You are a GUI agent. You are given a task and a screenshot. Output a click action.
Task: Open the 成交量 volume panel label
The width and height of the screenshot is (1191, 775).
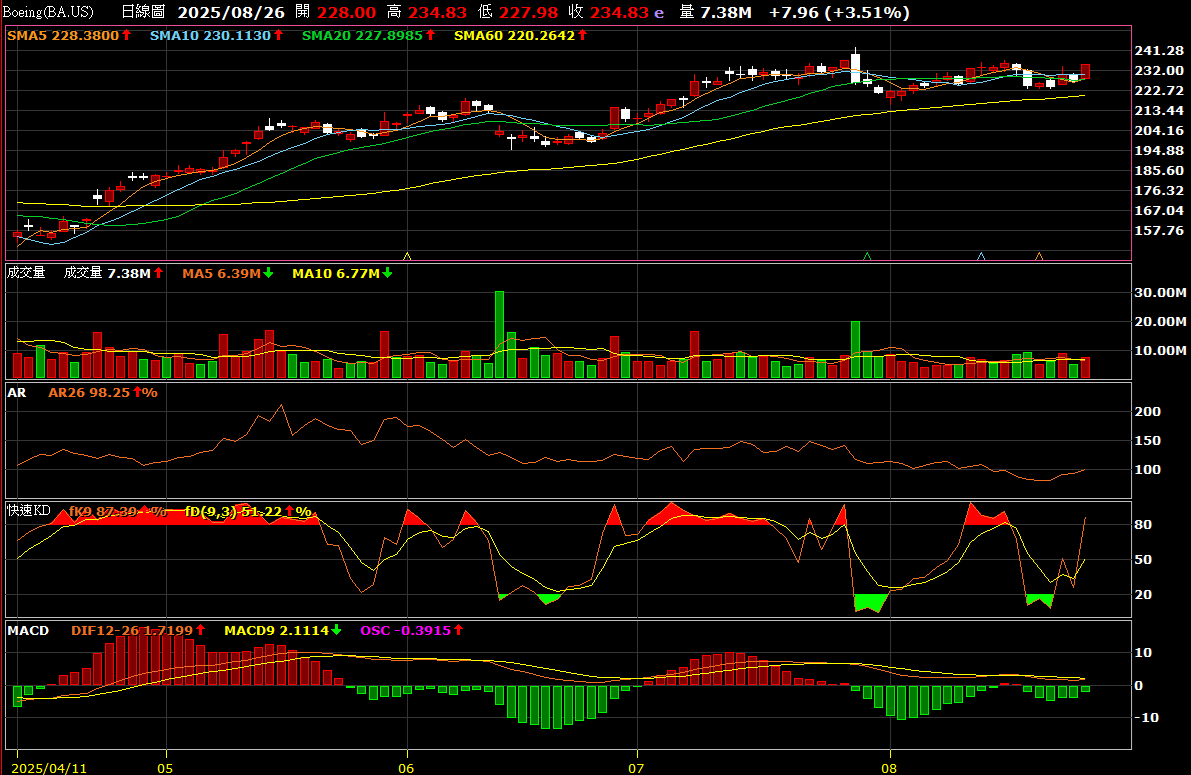pyautogui.click(x=26, y=273)
